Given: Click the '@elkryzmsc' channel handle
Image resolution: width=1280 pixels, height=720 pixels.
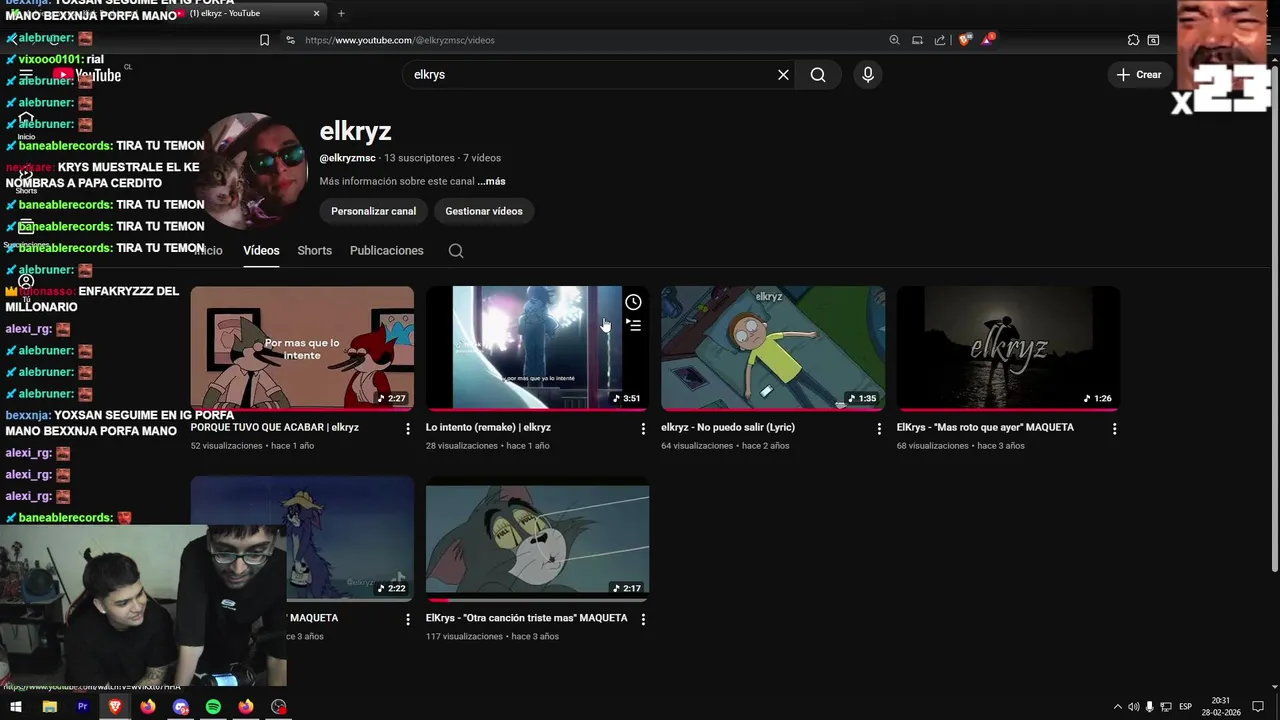Looking at the screenshot, I should 348,158.
